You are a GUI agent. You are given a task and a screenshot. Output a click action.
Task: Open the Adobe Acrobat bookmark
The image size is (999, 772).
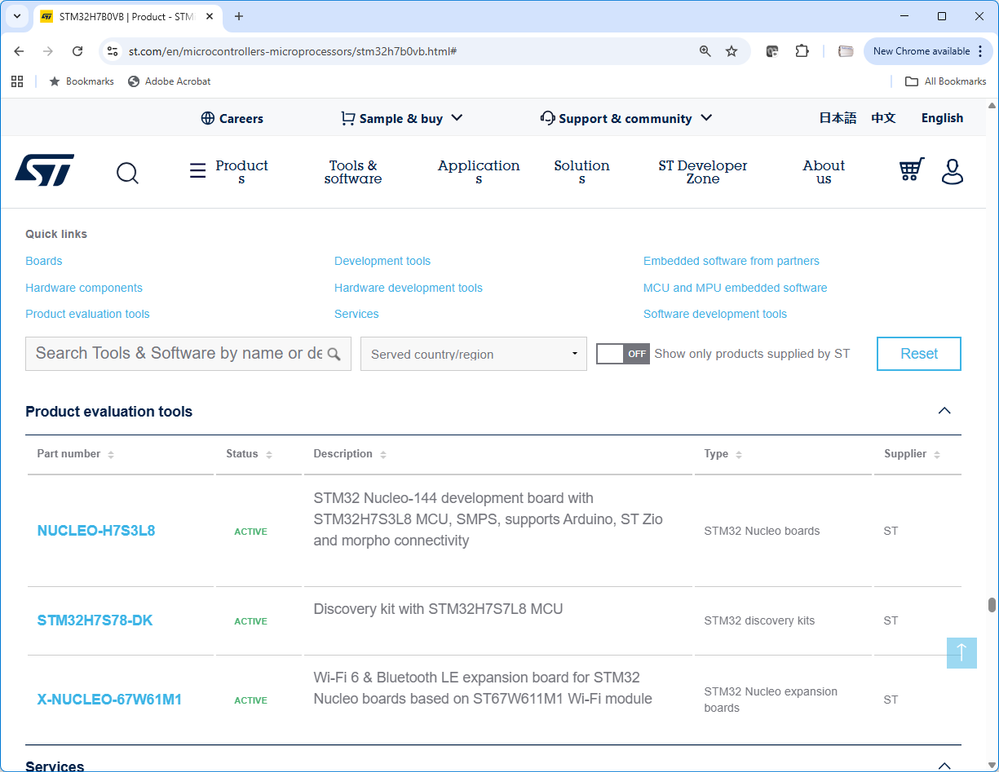point(169,82)
